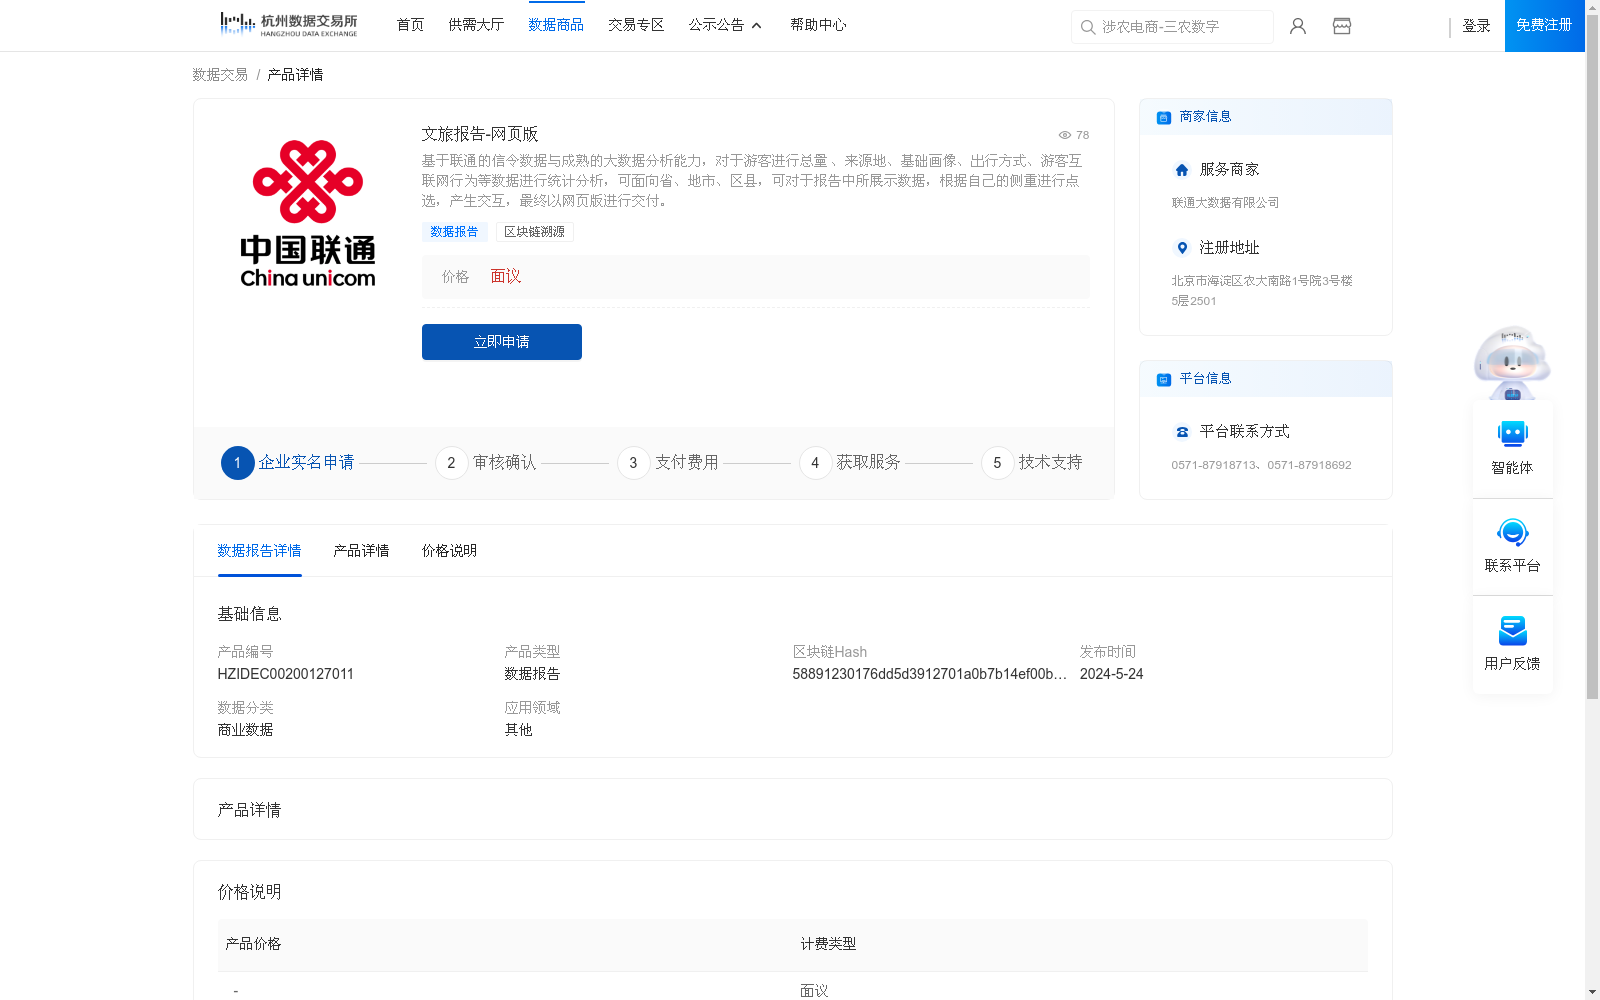Click the 数据报告 tag

click(x=454, y=232)
